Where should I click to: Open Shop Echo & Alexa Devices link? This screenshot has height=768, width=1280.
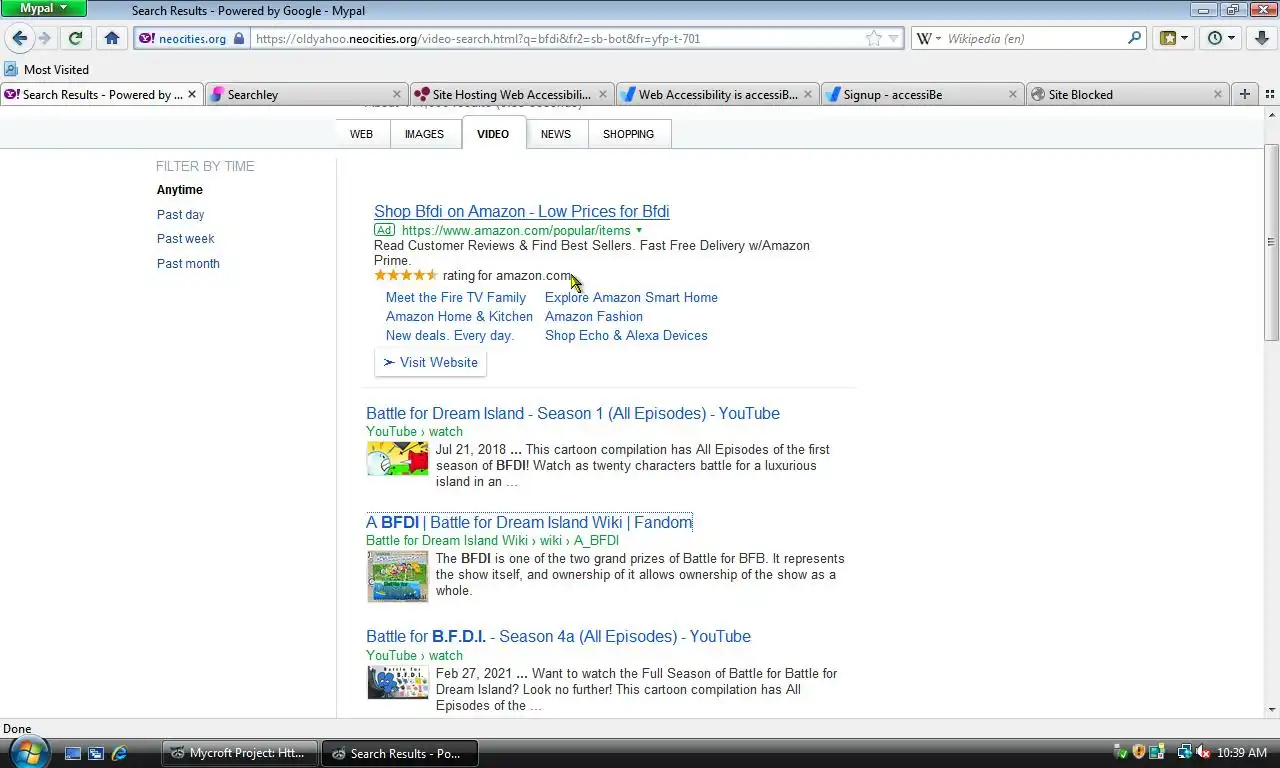click(626, 335)
